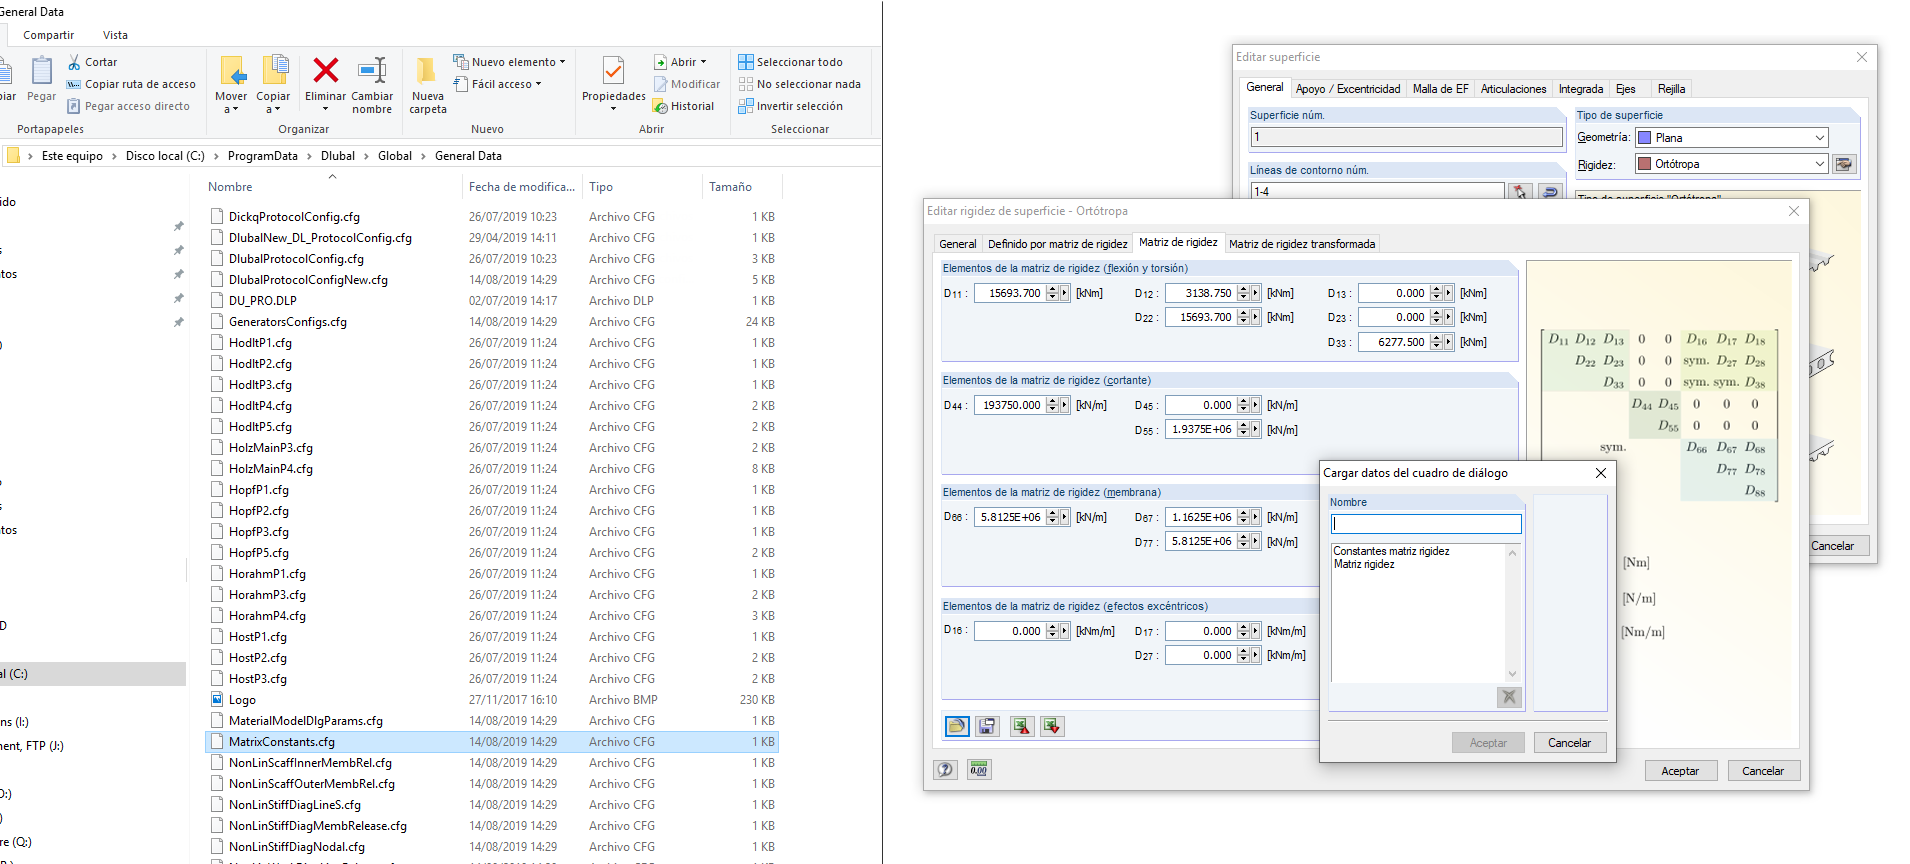Click Copiar ruta de acceso in ribbon
The image size is (1910, 864).
pyautogui.click(x=131, y=84)
